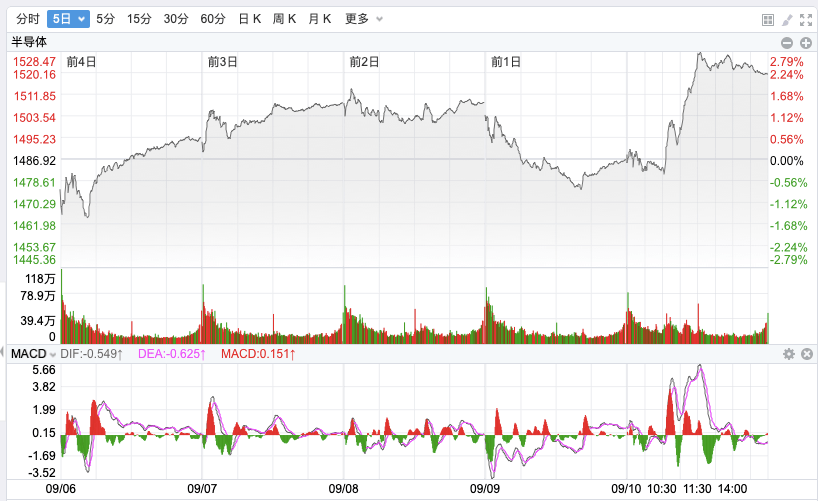This screenshot has width=818, height=501.
Task: Show the 日K daily candlestick chart
Action: point(249,19)
